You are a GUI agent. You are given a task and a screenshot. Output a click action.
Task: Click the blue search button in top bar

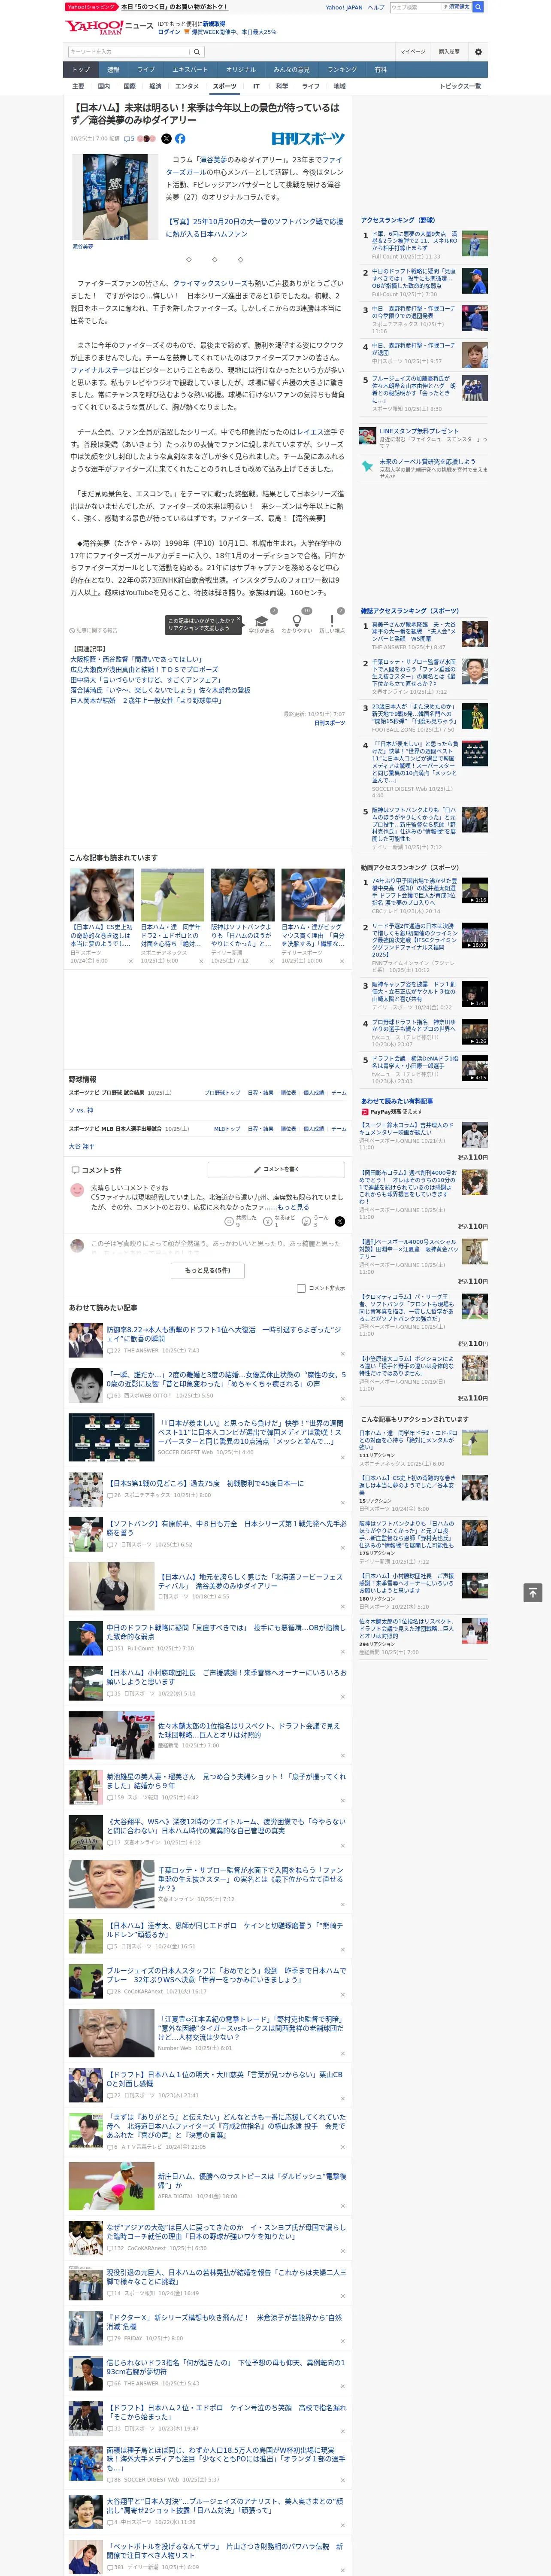pos(478,7)
